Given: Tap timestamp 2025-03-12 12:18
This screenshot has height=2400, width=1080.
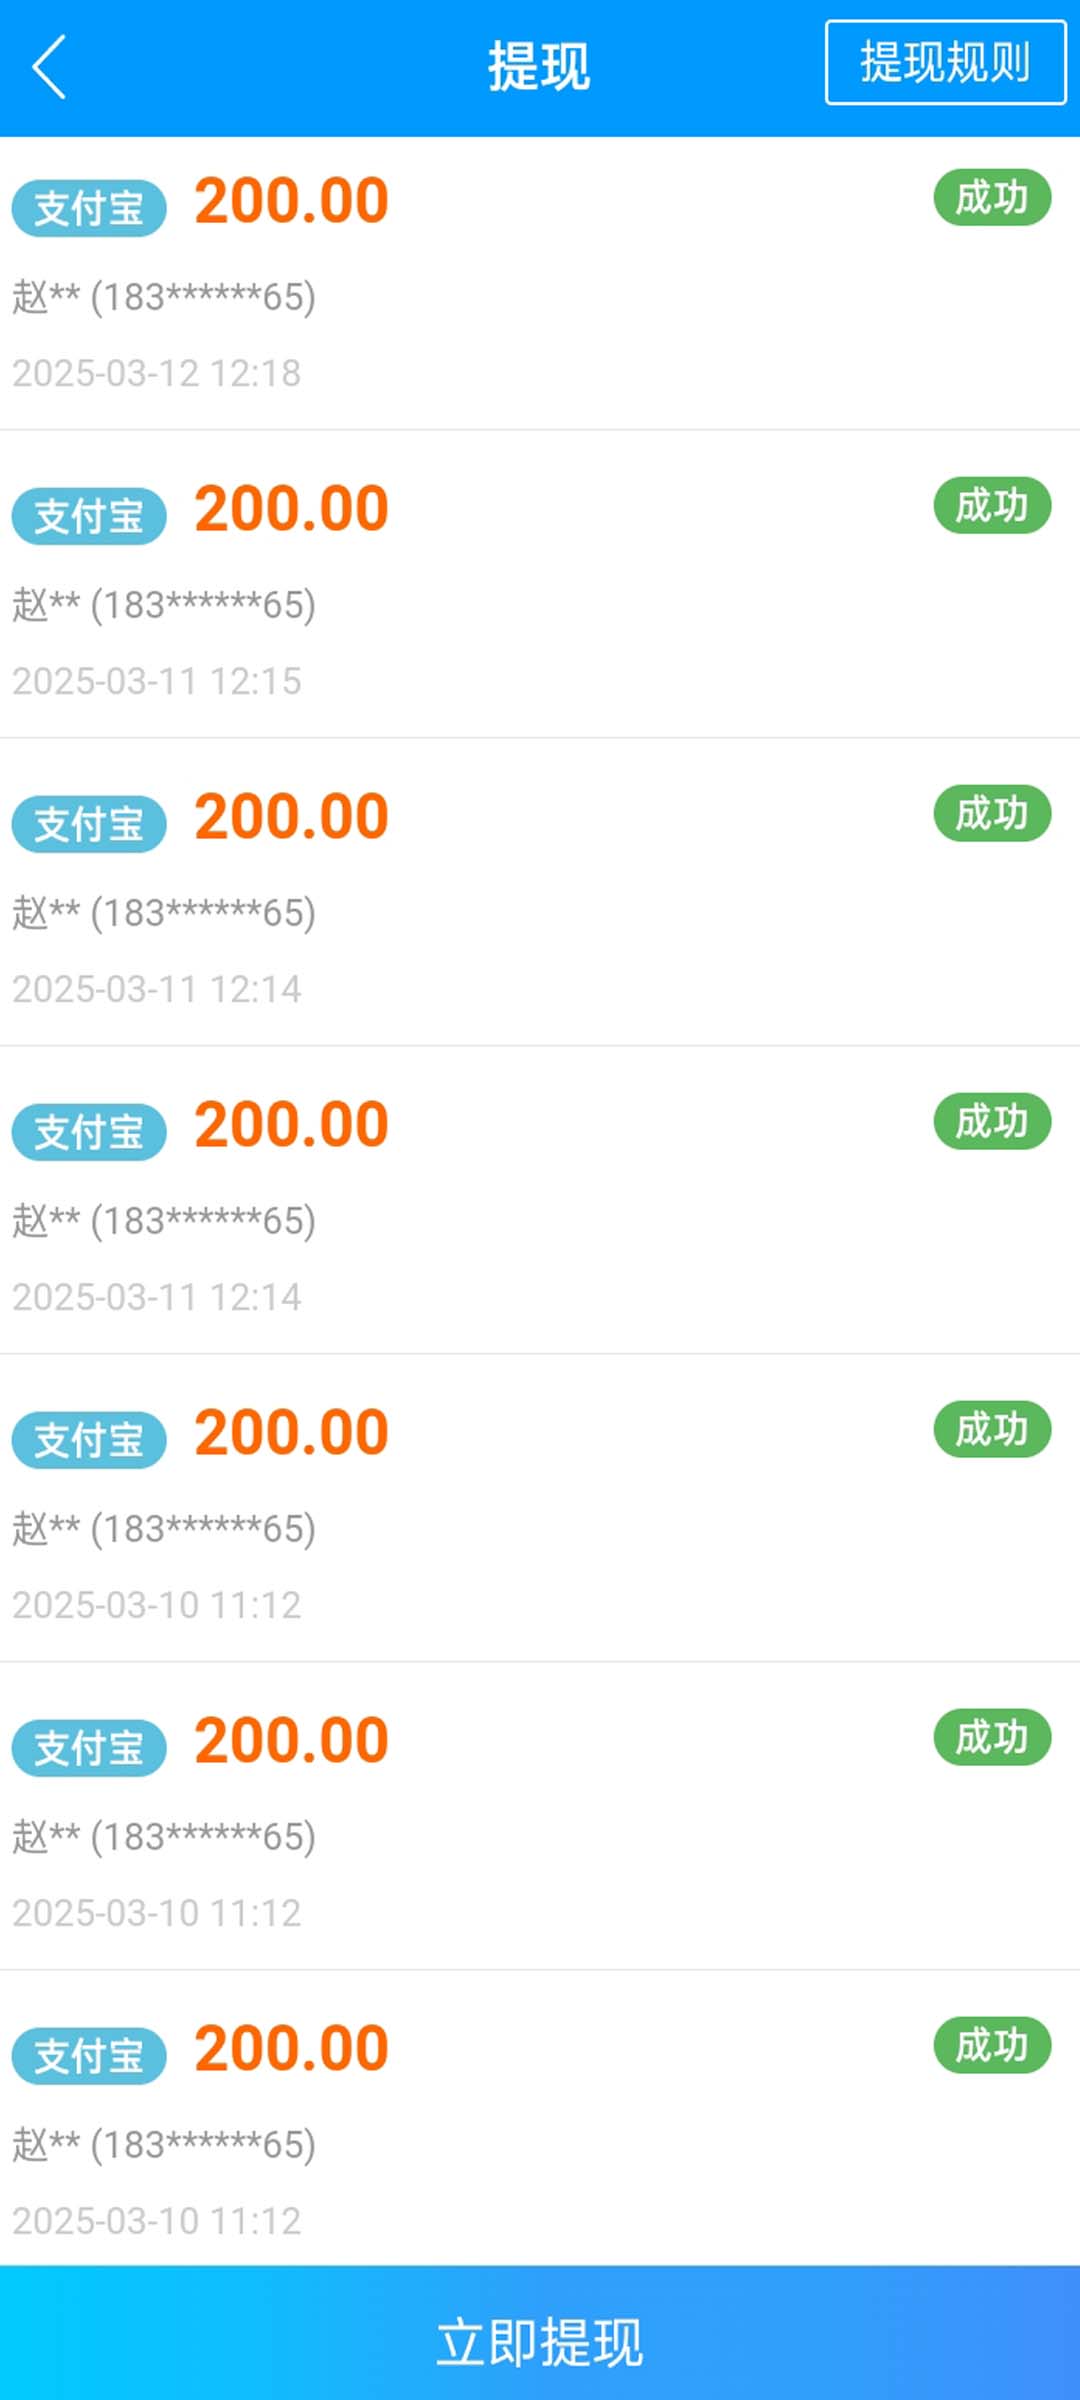Looking at the screenshot, I should tap(156, 373).
